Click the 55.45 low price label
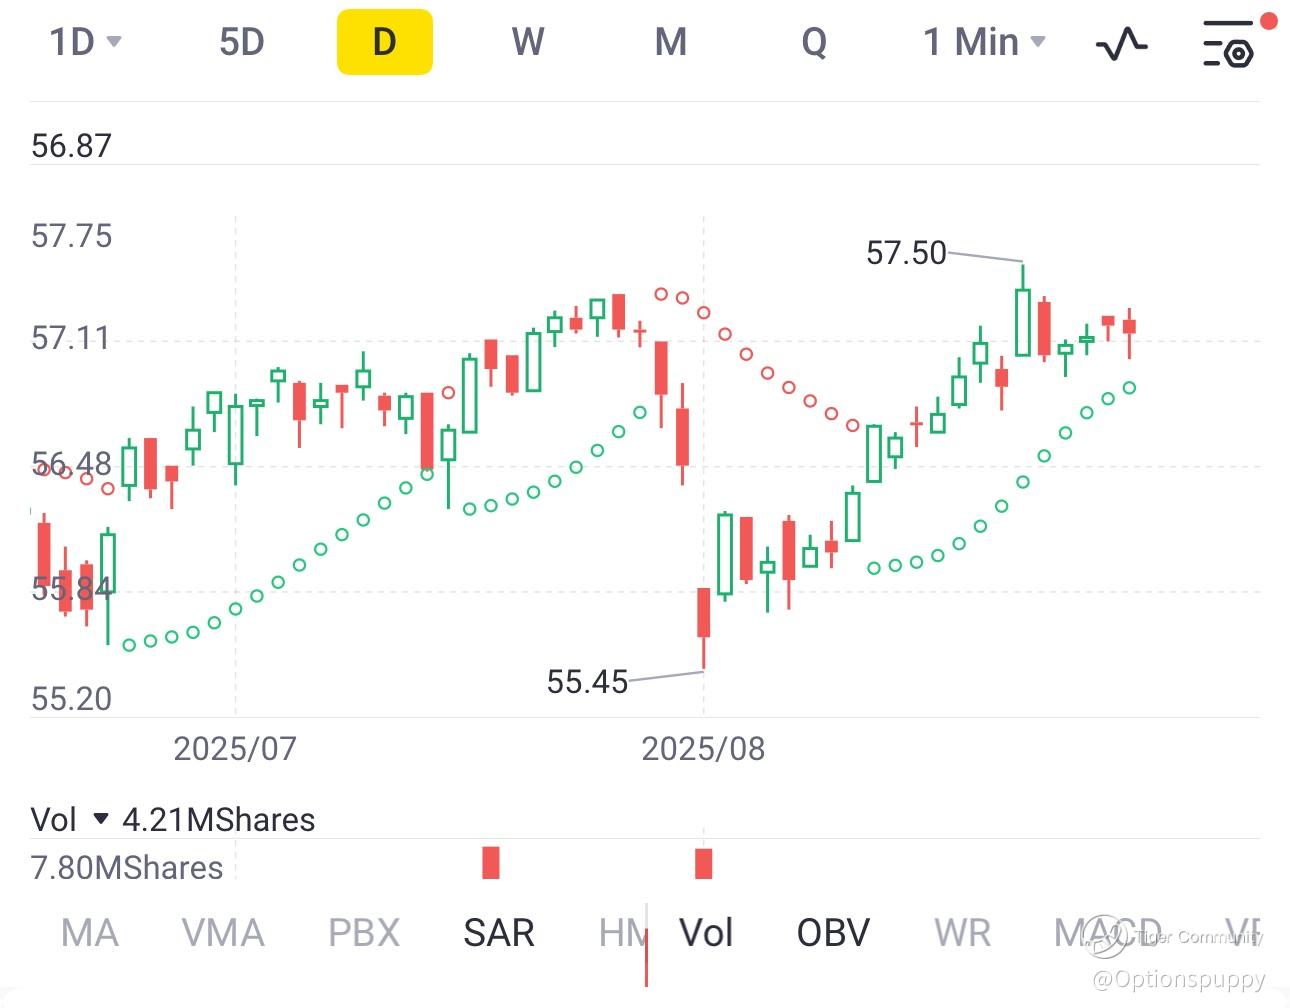This screenshot has height=1008, width=1290. tap(587, 682)
